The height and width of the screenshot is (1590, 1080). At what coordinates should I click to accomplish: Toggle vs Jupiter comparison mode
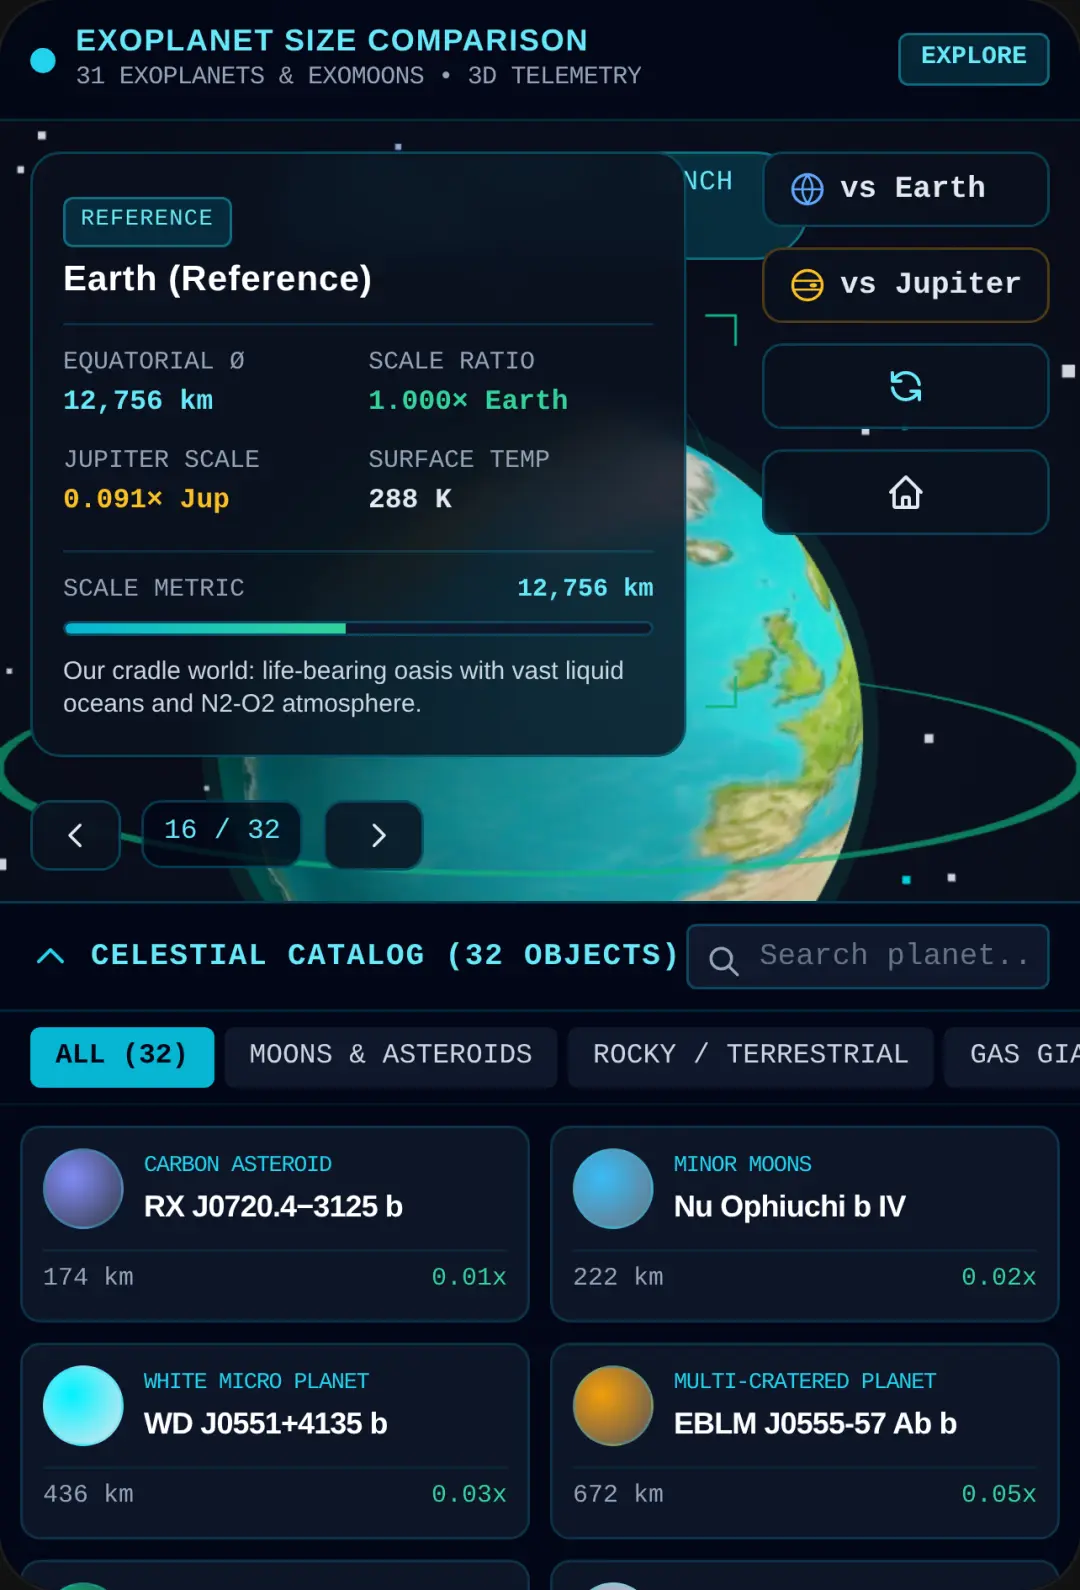[x=905, y=285]
